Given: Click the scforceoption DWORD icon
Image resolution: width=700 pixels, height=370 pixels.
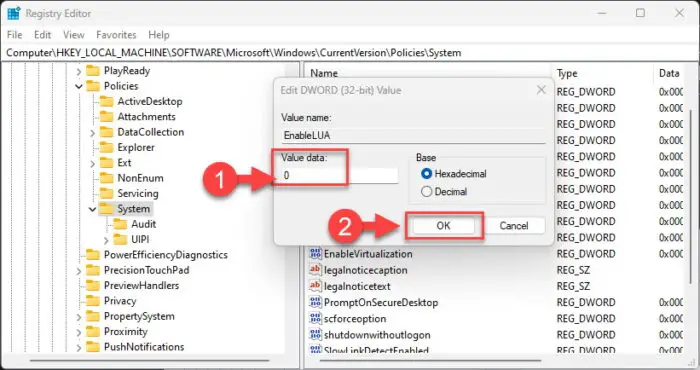Looking at the screenshot, I should (315, 318).
